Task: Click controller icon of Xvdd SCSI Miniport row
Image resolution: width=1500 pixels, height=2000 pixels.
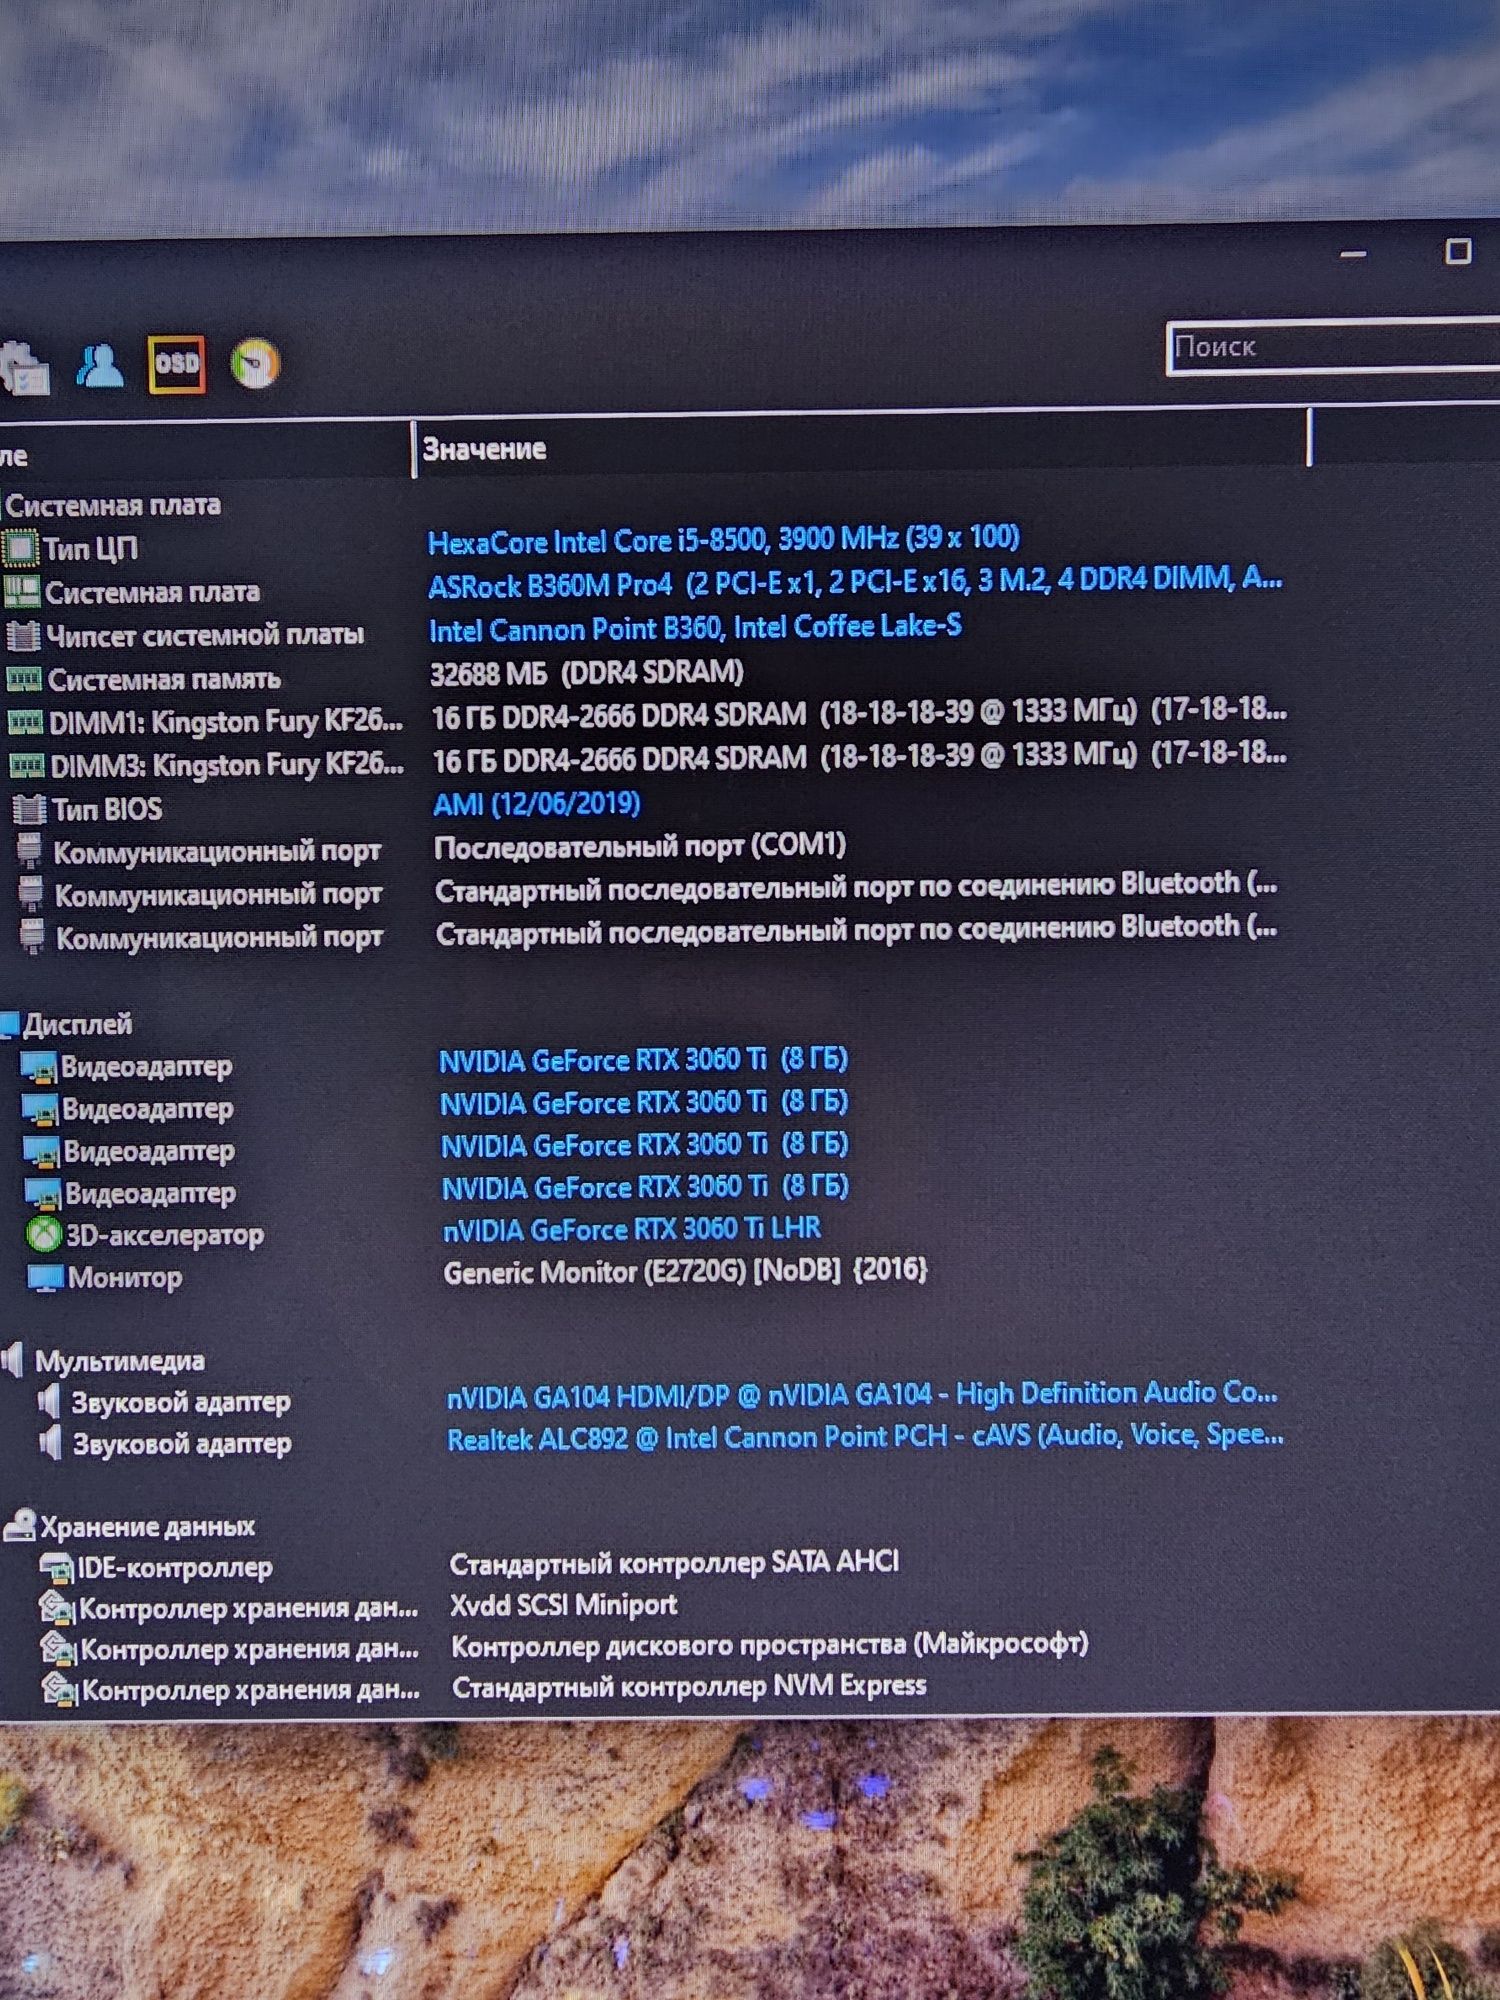Action: [x=57, y=1608]
